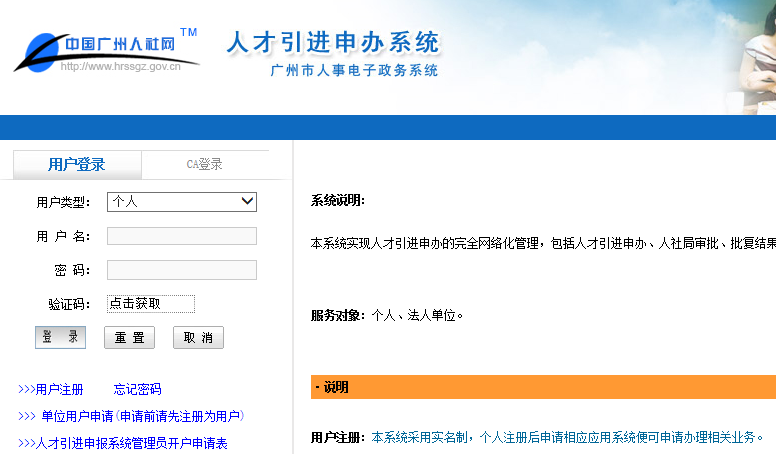Screen dimensions: 776x454
Task: Open the 用户注册 link
Action: 59,389
